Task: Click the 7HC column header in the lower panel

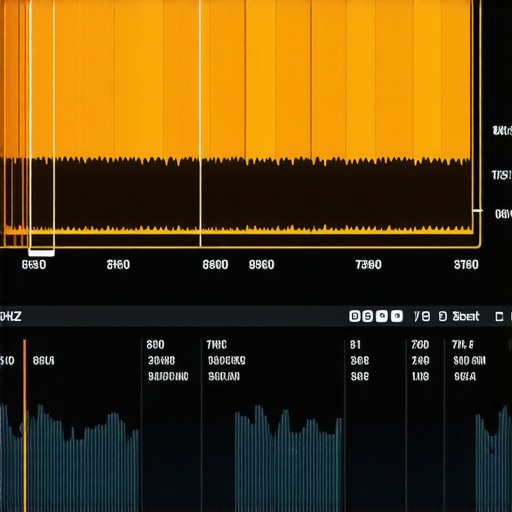Action: pyautogui.click(x=217, y=345)
